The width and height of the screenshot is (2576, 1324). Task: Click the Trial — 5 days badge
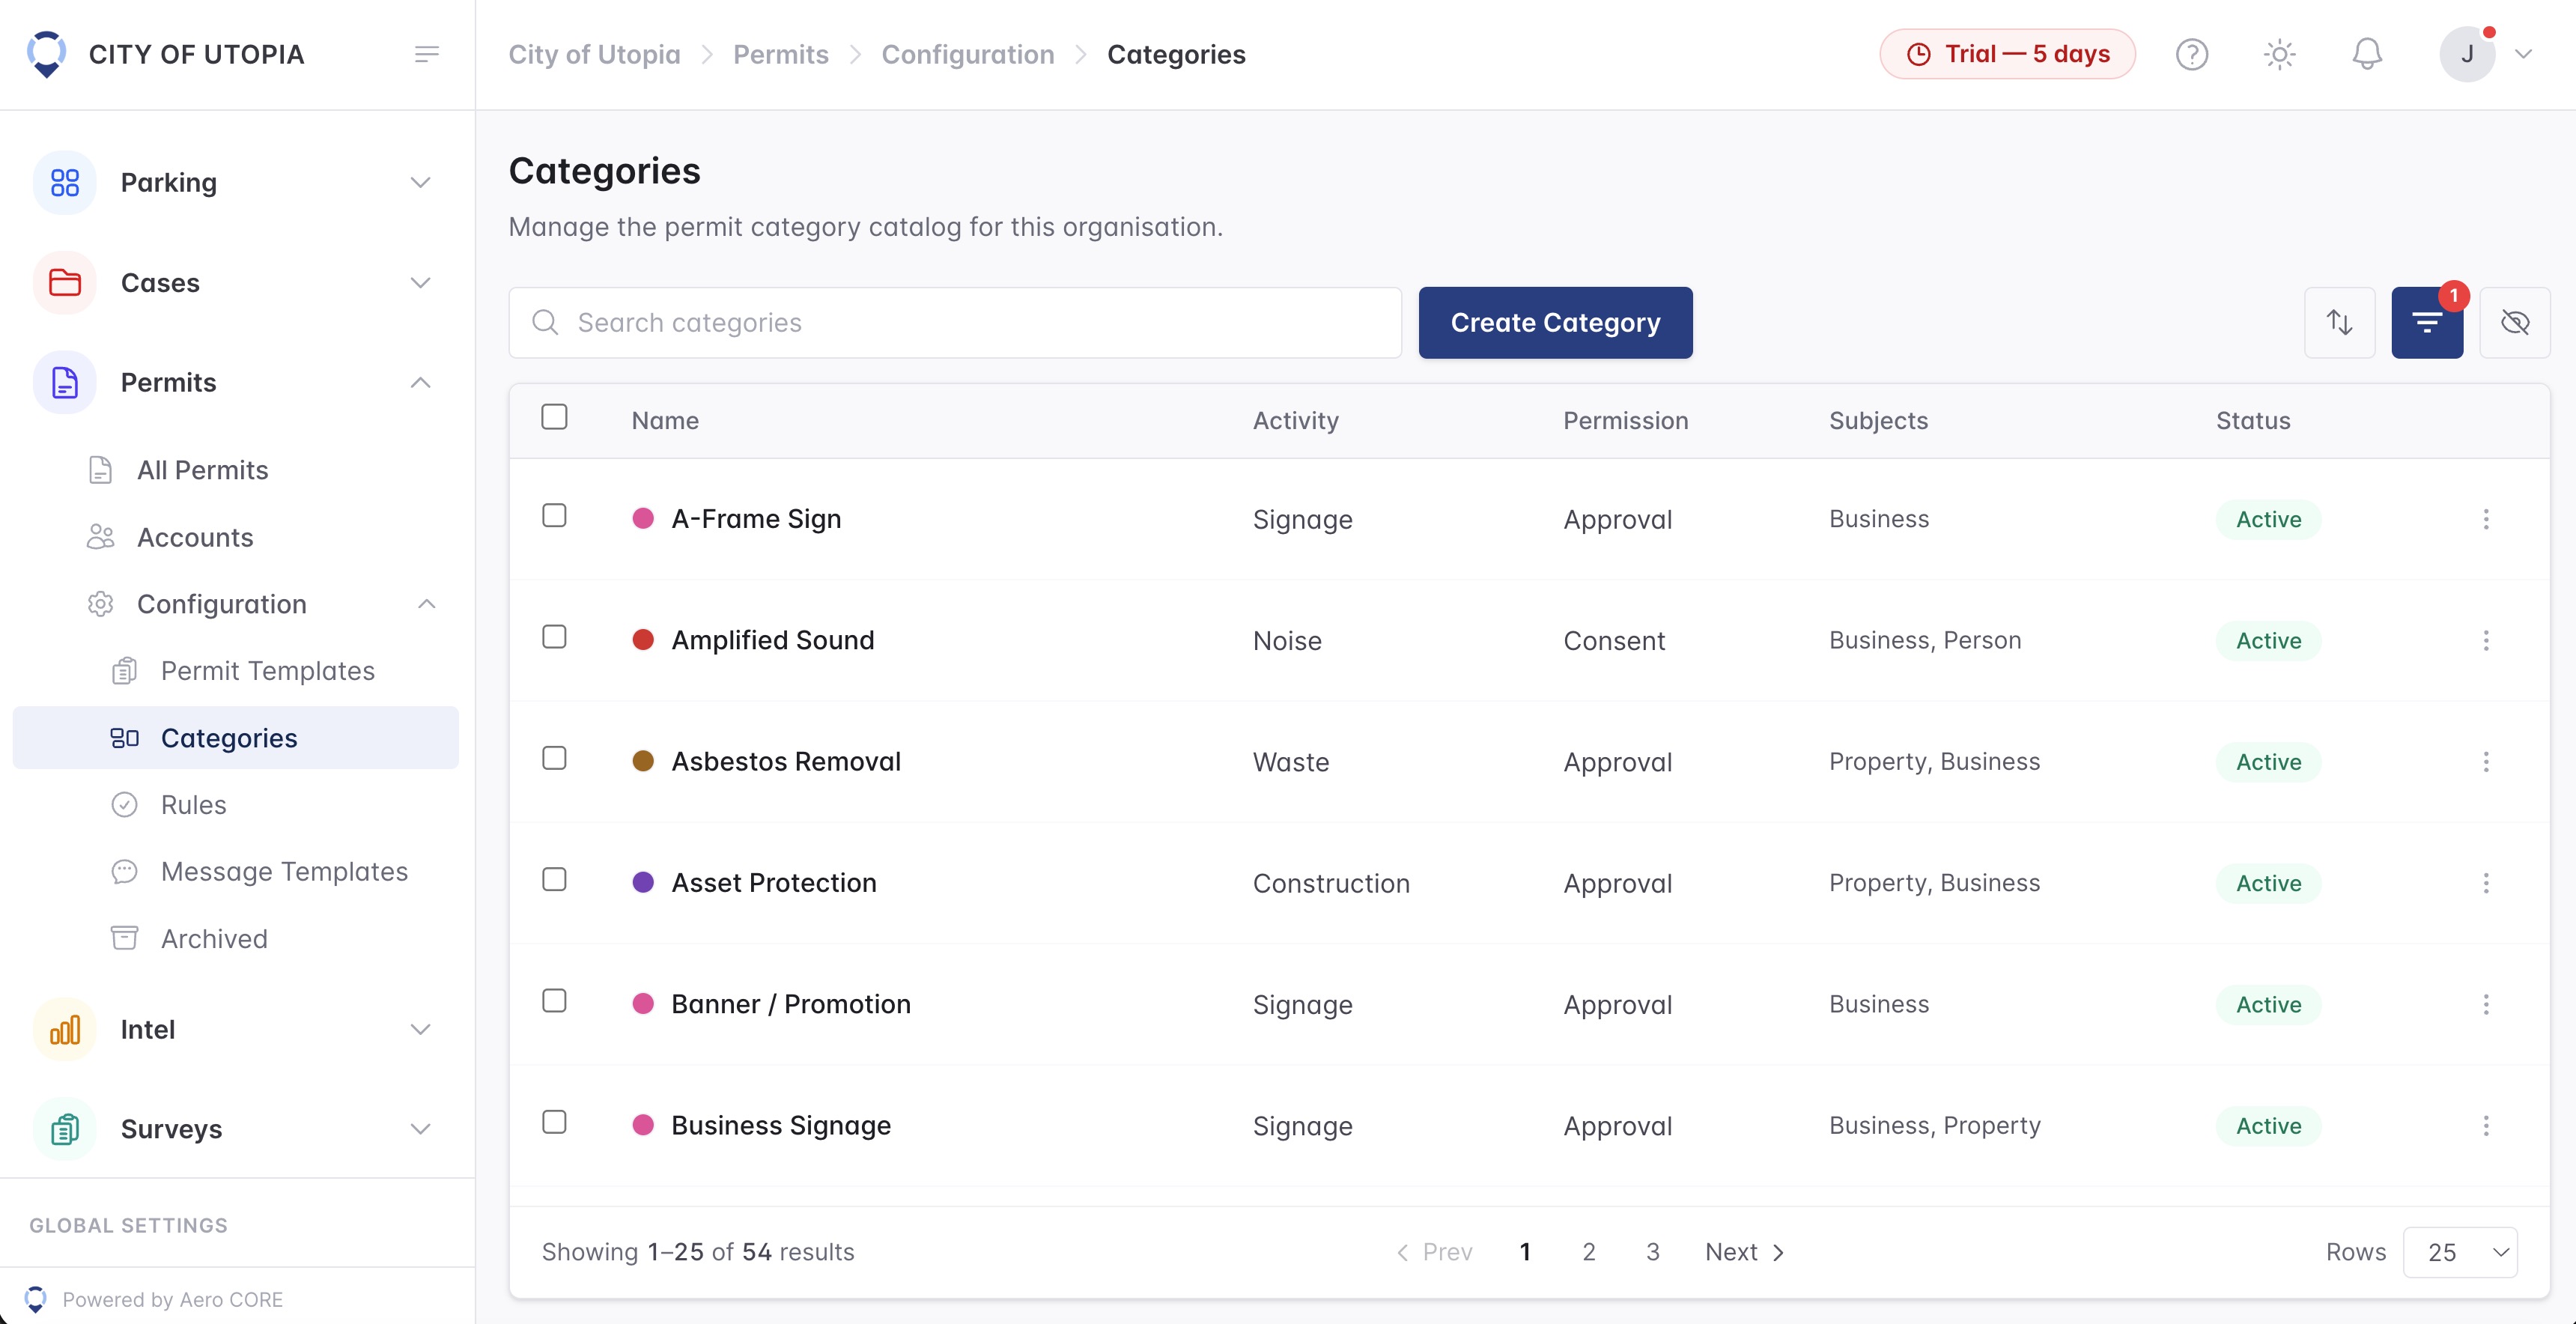pos(2007,54)
